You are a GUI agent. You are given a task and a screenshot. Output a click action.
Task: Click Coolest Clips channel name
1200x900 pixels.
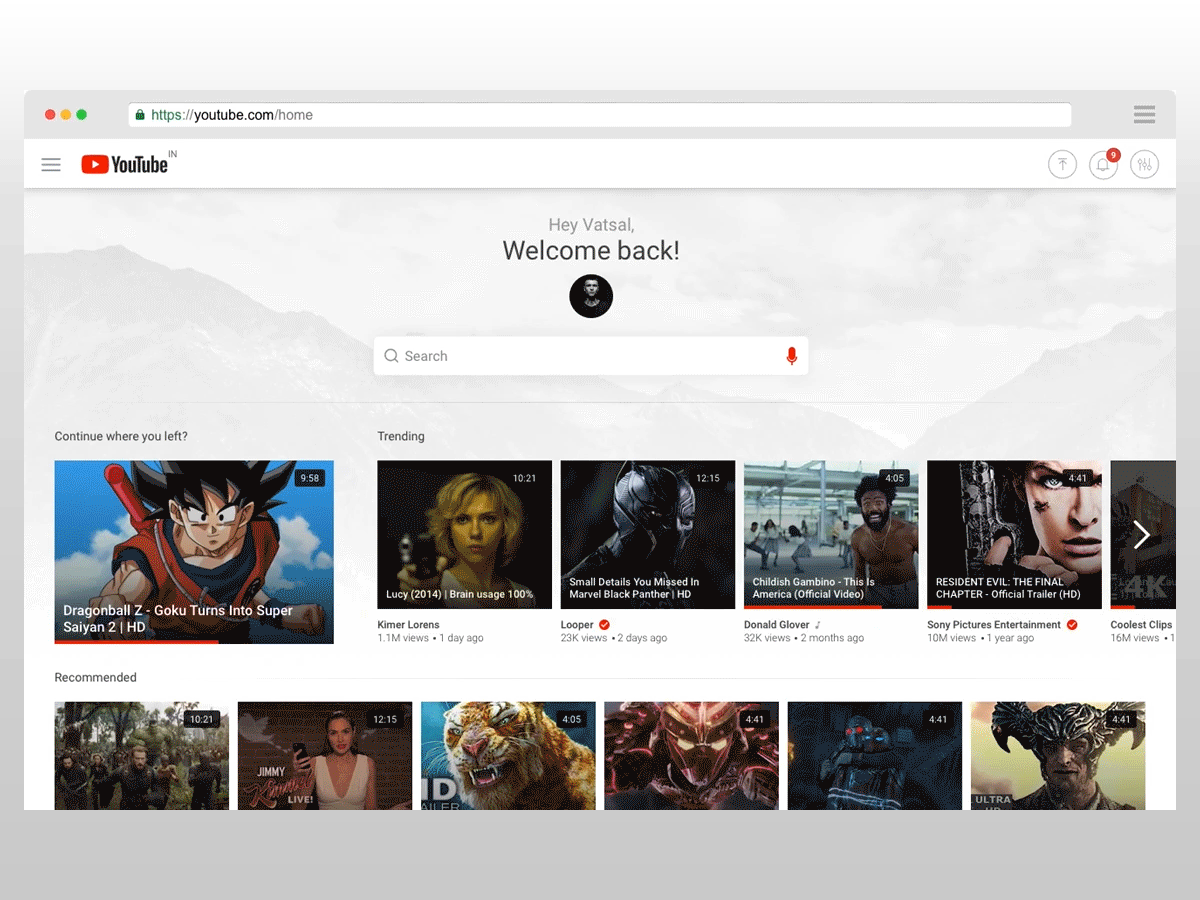click(1141, 625)
